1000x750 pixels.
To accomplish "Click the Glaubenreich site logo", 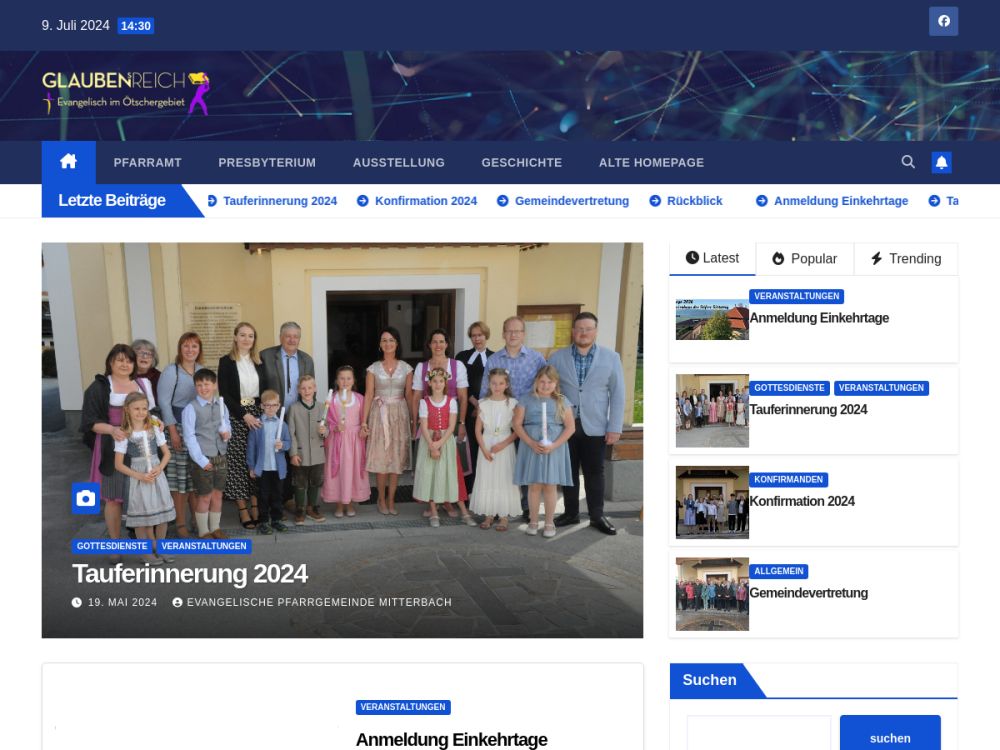I will coord(126,93).
